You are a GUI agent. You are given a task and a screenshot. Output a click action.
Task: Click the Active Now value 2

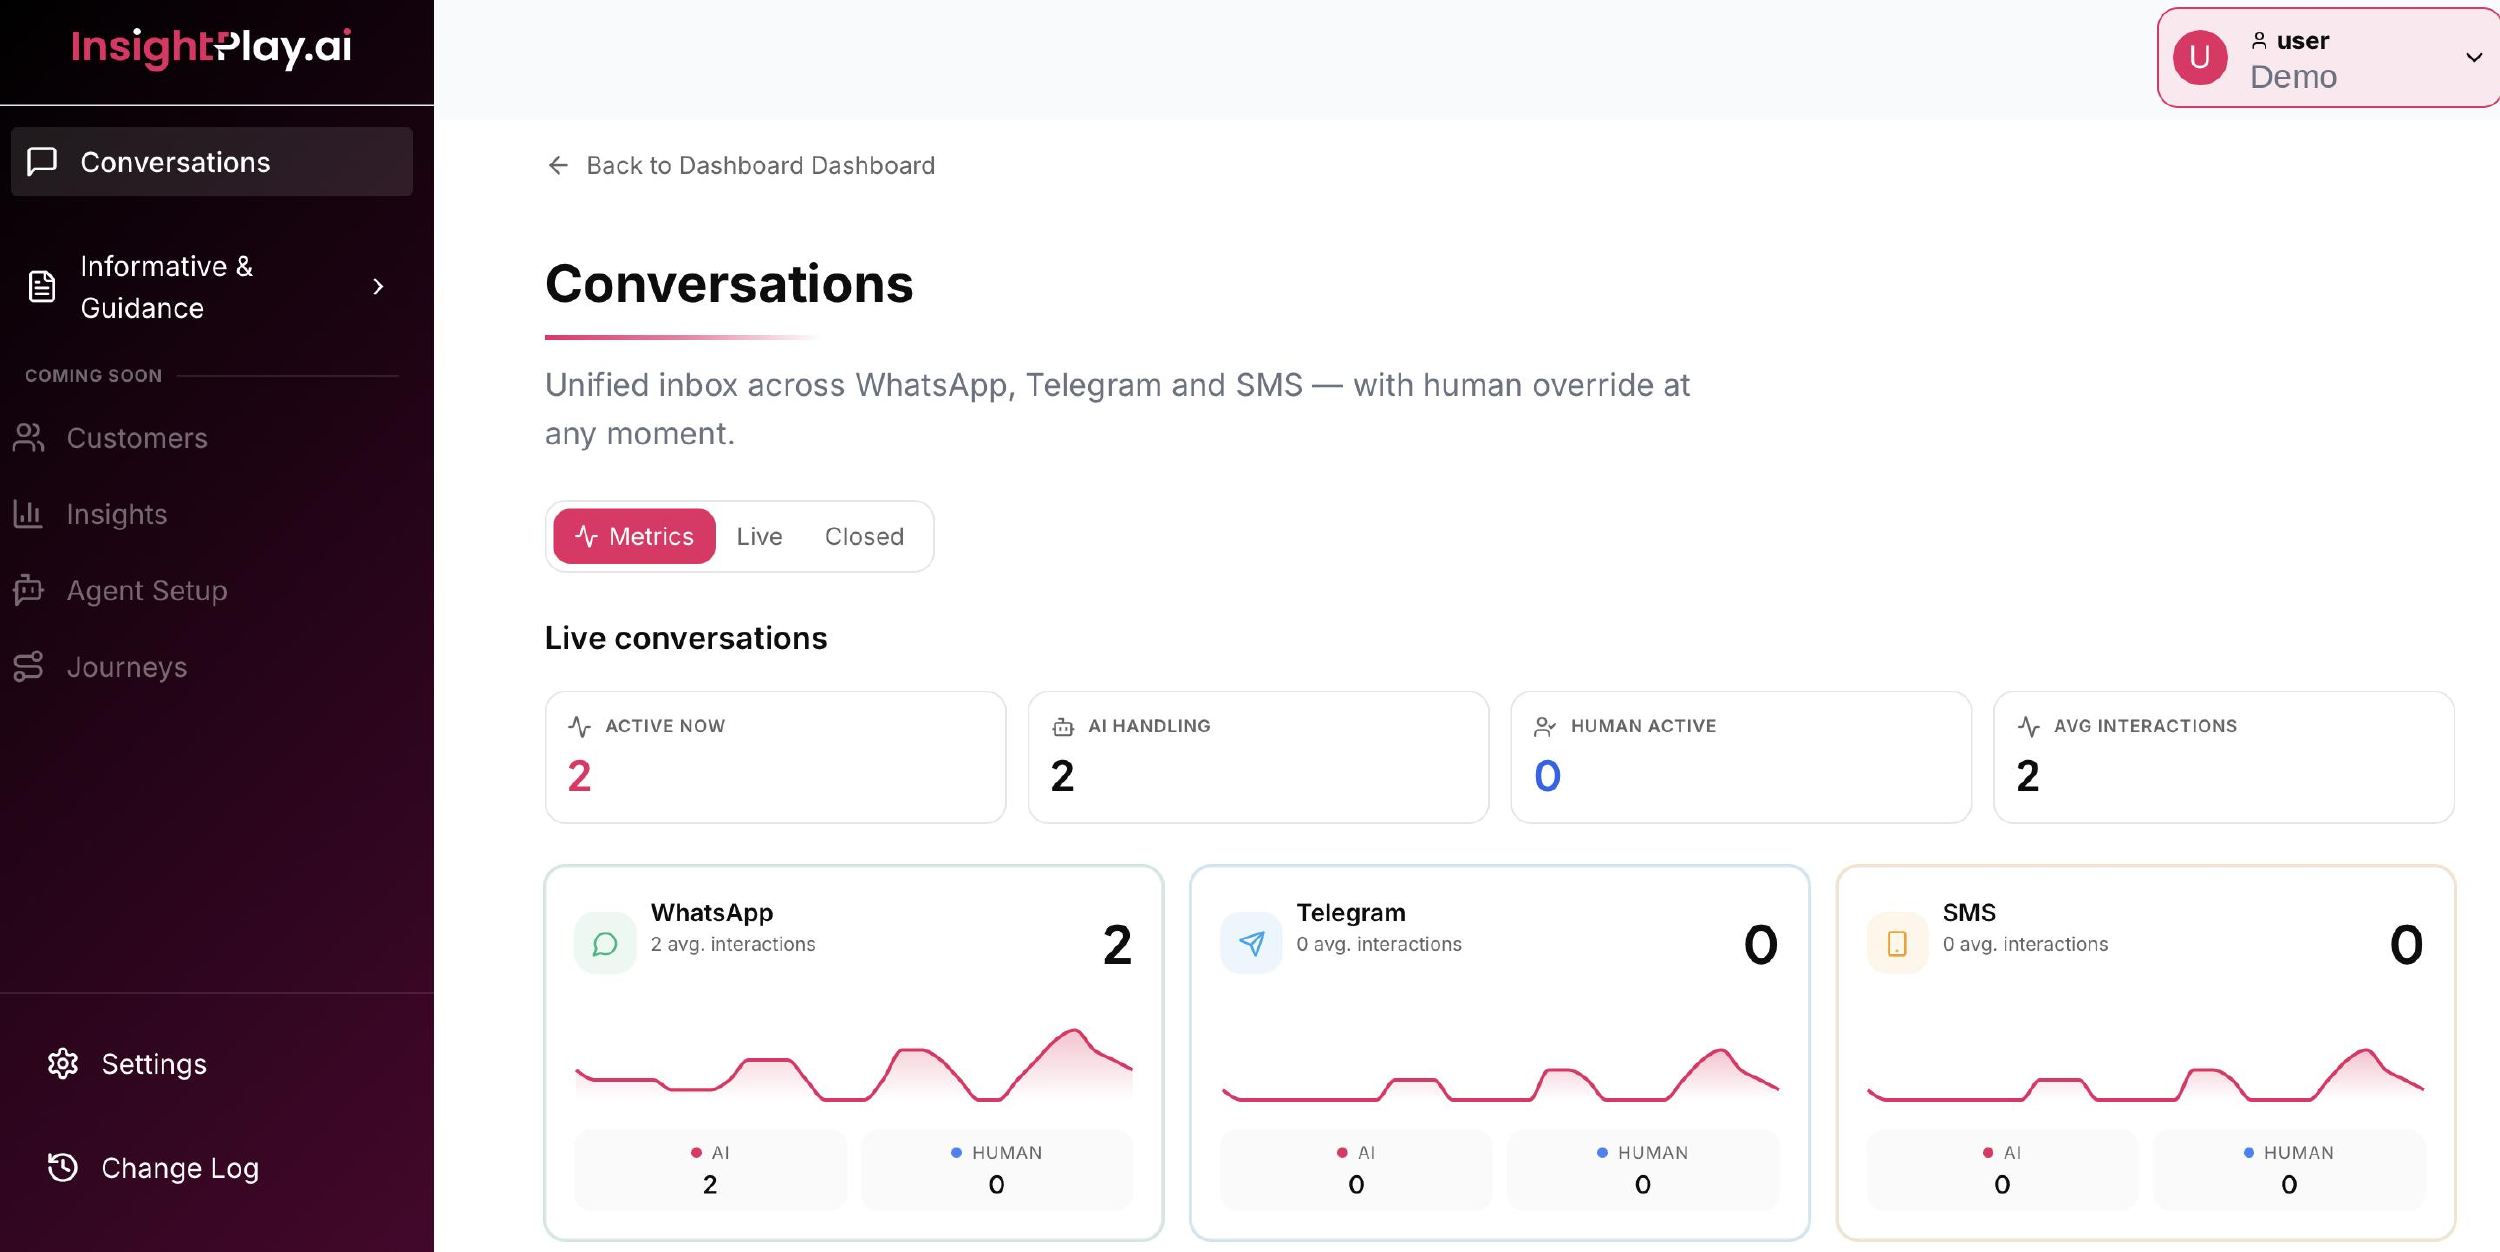[579, 776]
